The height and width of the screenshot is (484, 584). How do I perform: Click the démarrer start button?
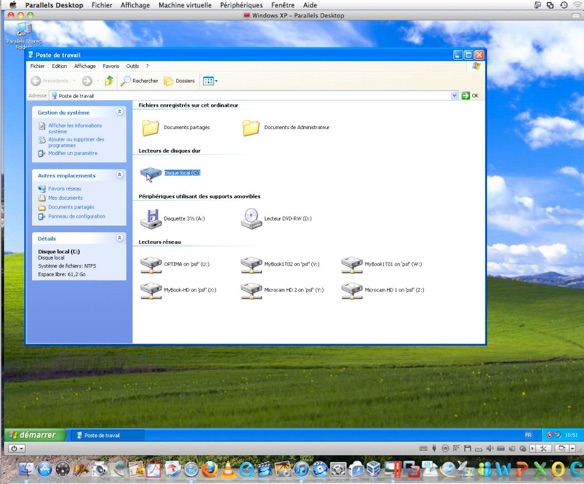point(35,435)
